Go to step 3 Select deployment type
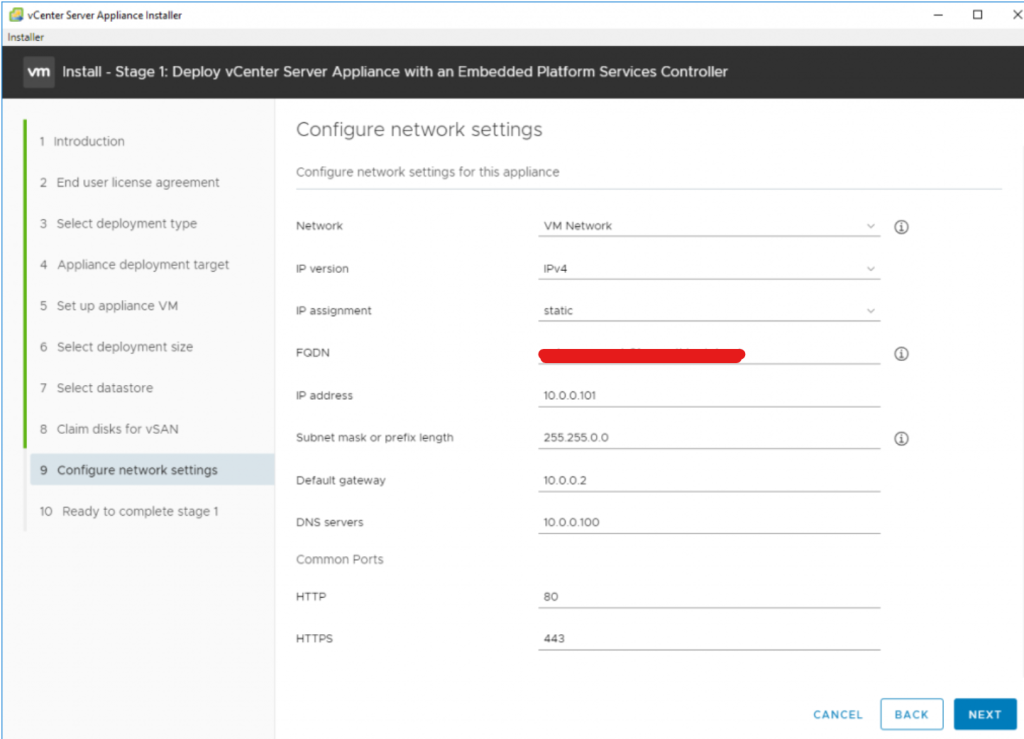Image resolution: width=1024 pixels, height=739 pixels. tap(118, 223)
